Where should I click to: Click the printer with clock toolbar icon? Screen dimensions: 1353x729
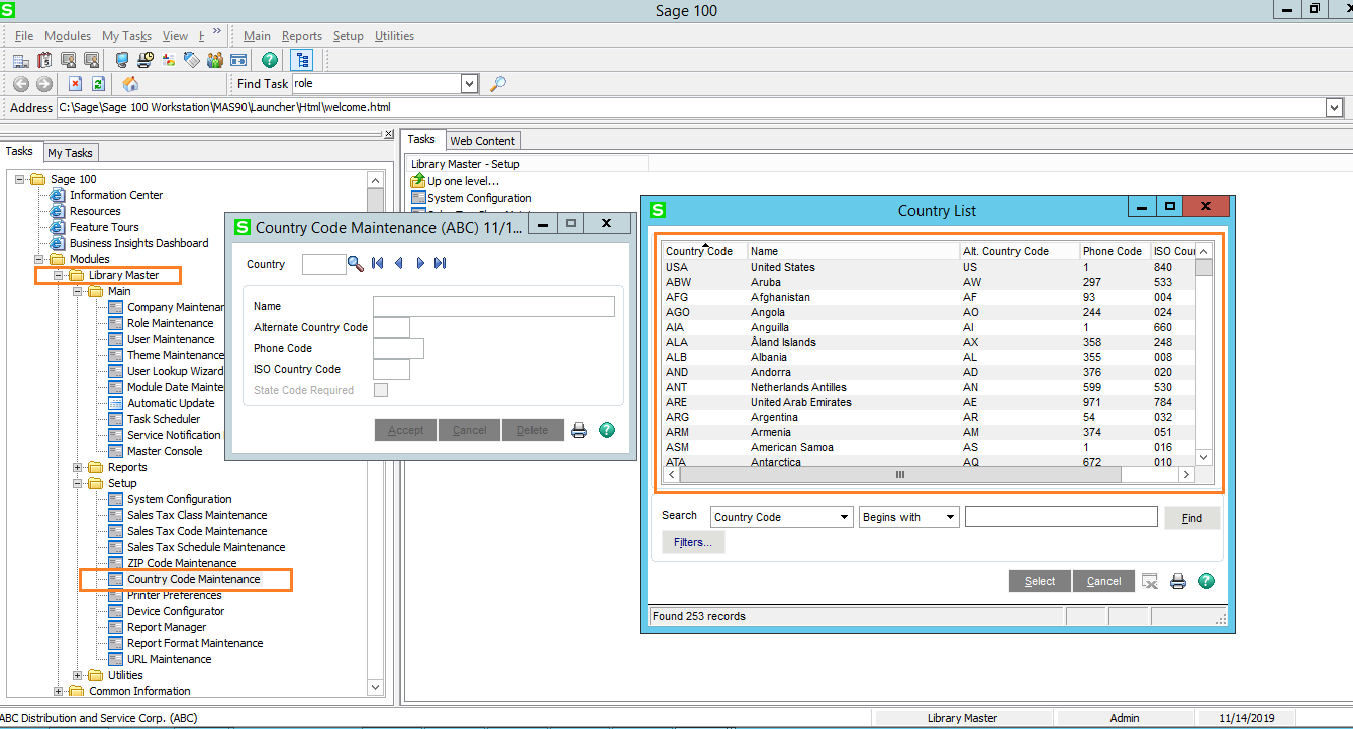coord(146,60)
